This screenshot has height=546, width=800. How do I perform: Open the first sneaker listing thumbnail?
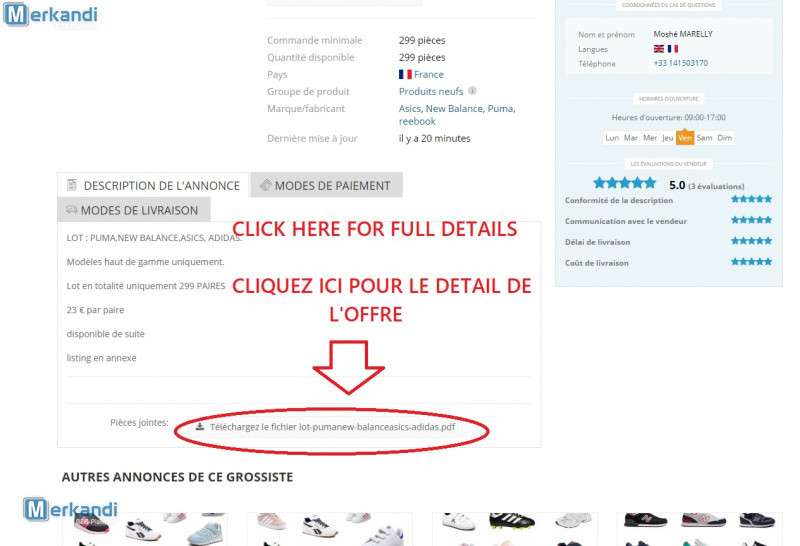(146, 529)
